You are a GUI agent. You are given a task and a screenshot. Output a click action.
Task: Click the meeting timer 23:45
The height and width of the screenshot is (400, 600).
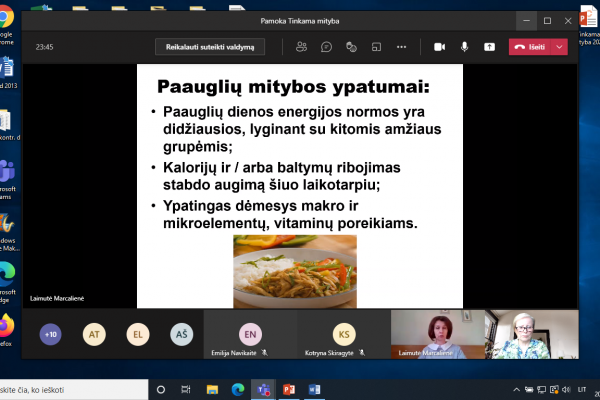click(44, 47)
